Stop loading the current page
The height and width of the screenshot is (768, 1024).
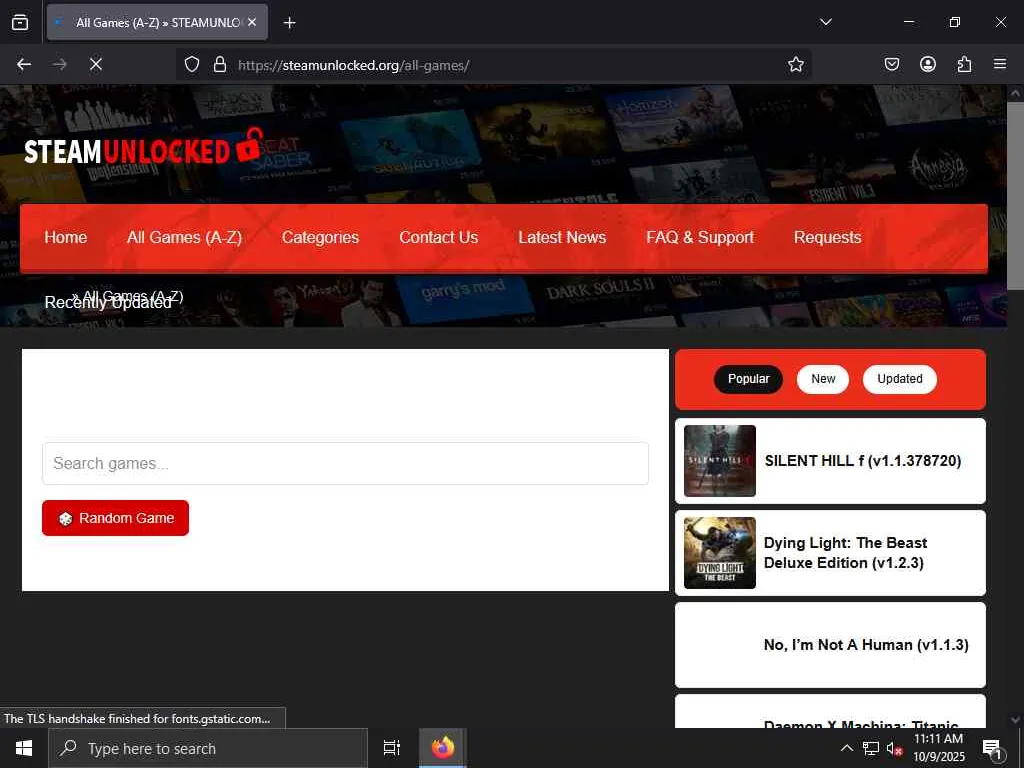pos(95,64)
